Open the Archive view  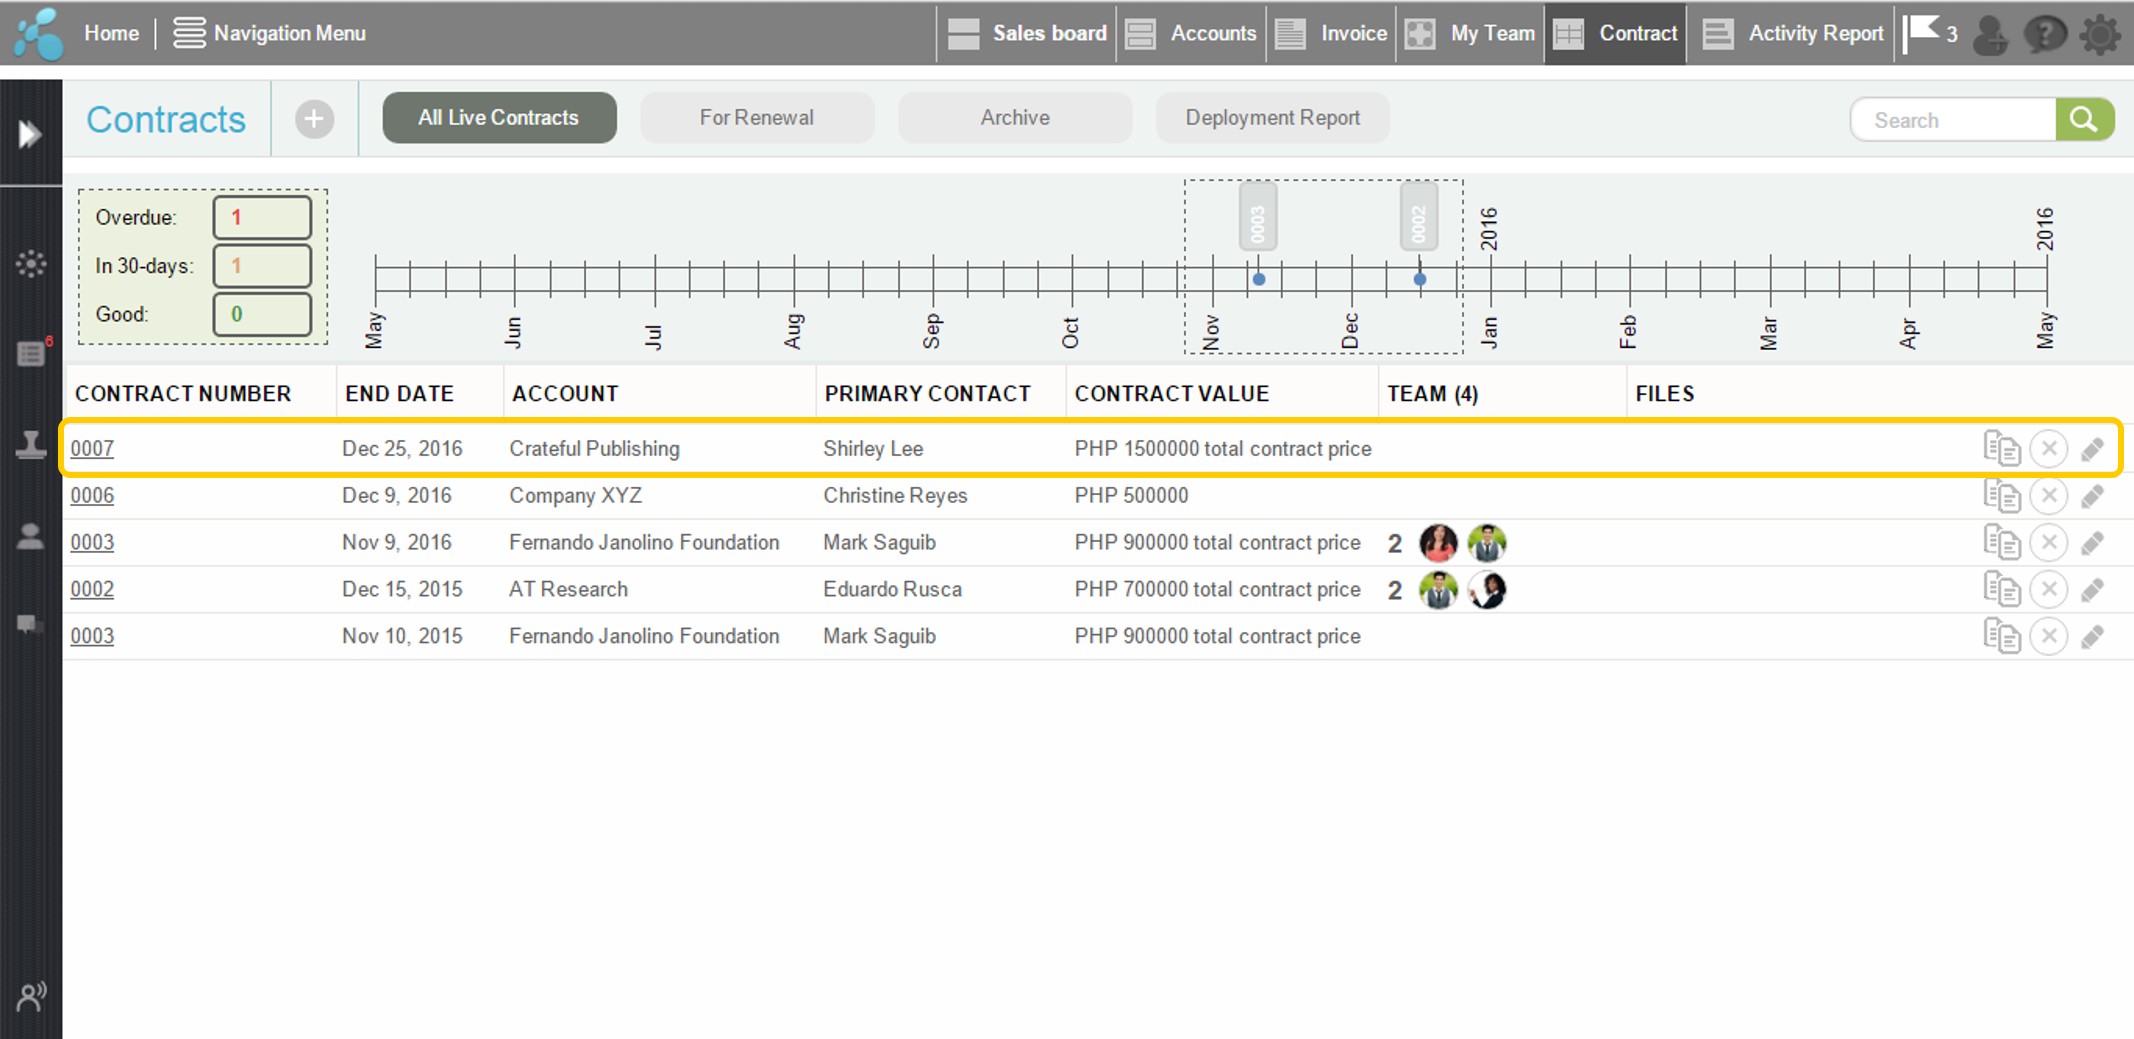(1015, 118)
